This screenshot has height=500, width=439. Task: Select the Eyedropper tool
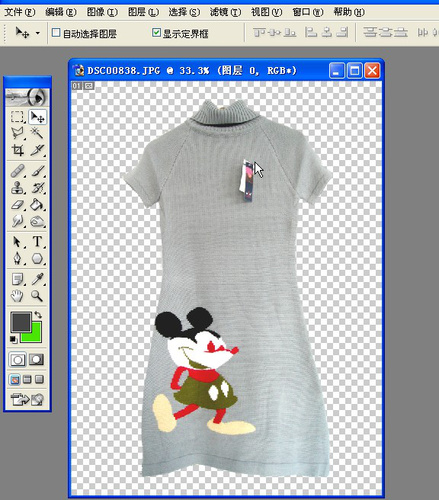click(x=37, y=279)
